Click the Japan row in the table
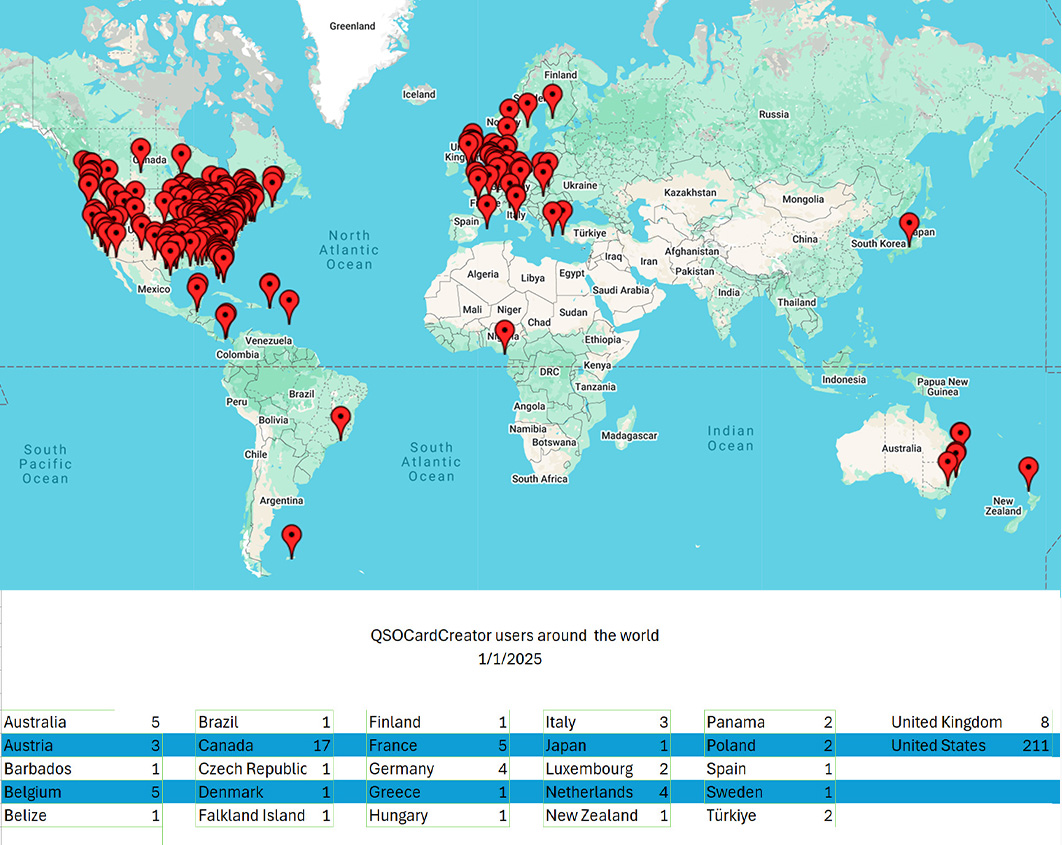1062x845 pixels. [x=565, y=745]
